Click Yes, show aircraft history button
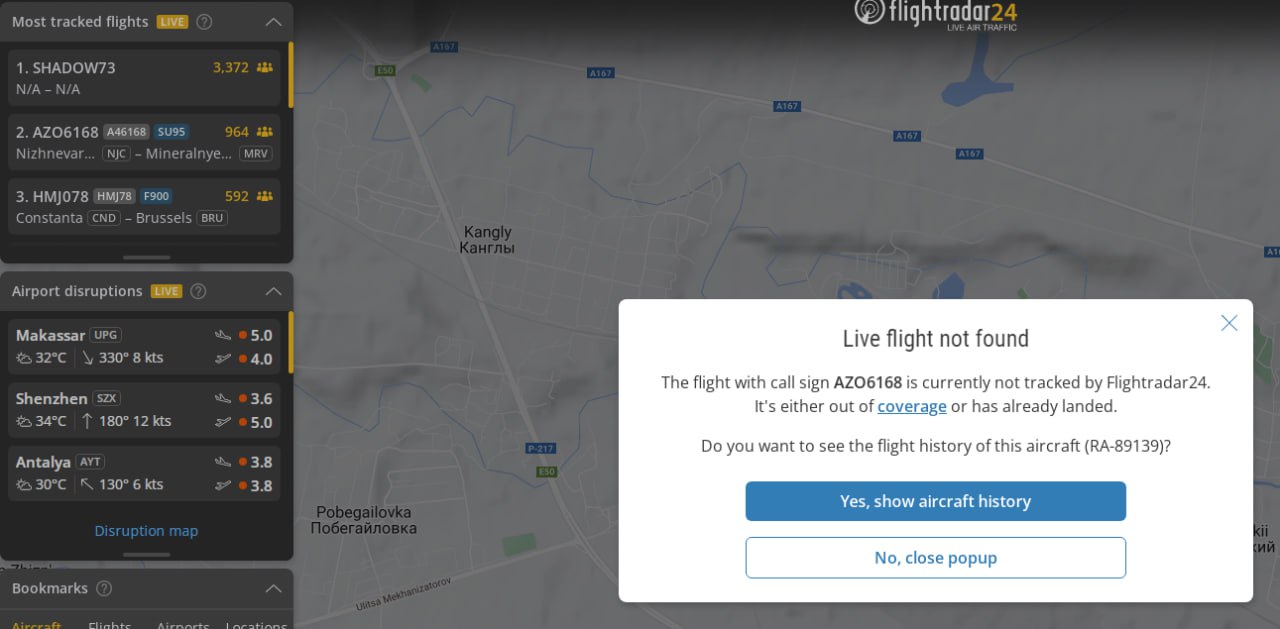 tap(935, 501)
